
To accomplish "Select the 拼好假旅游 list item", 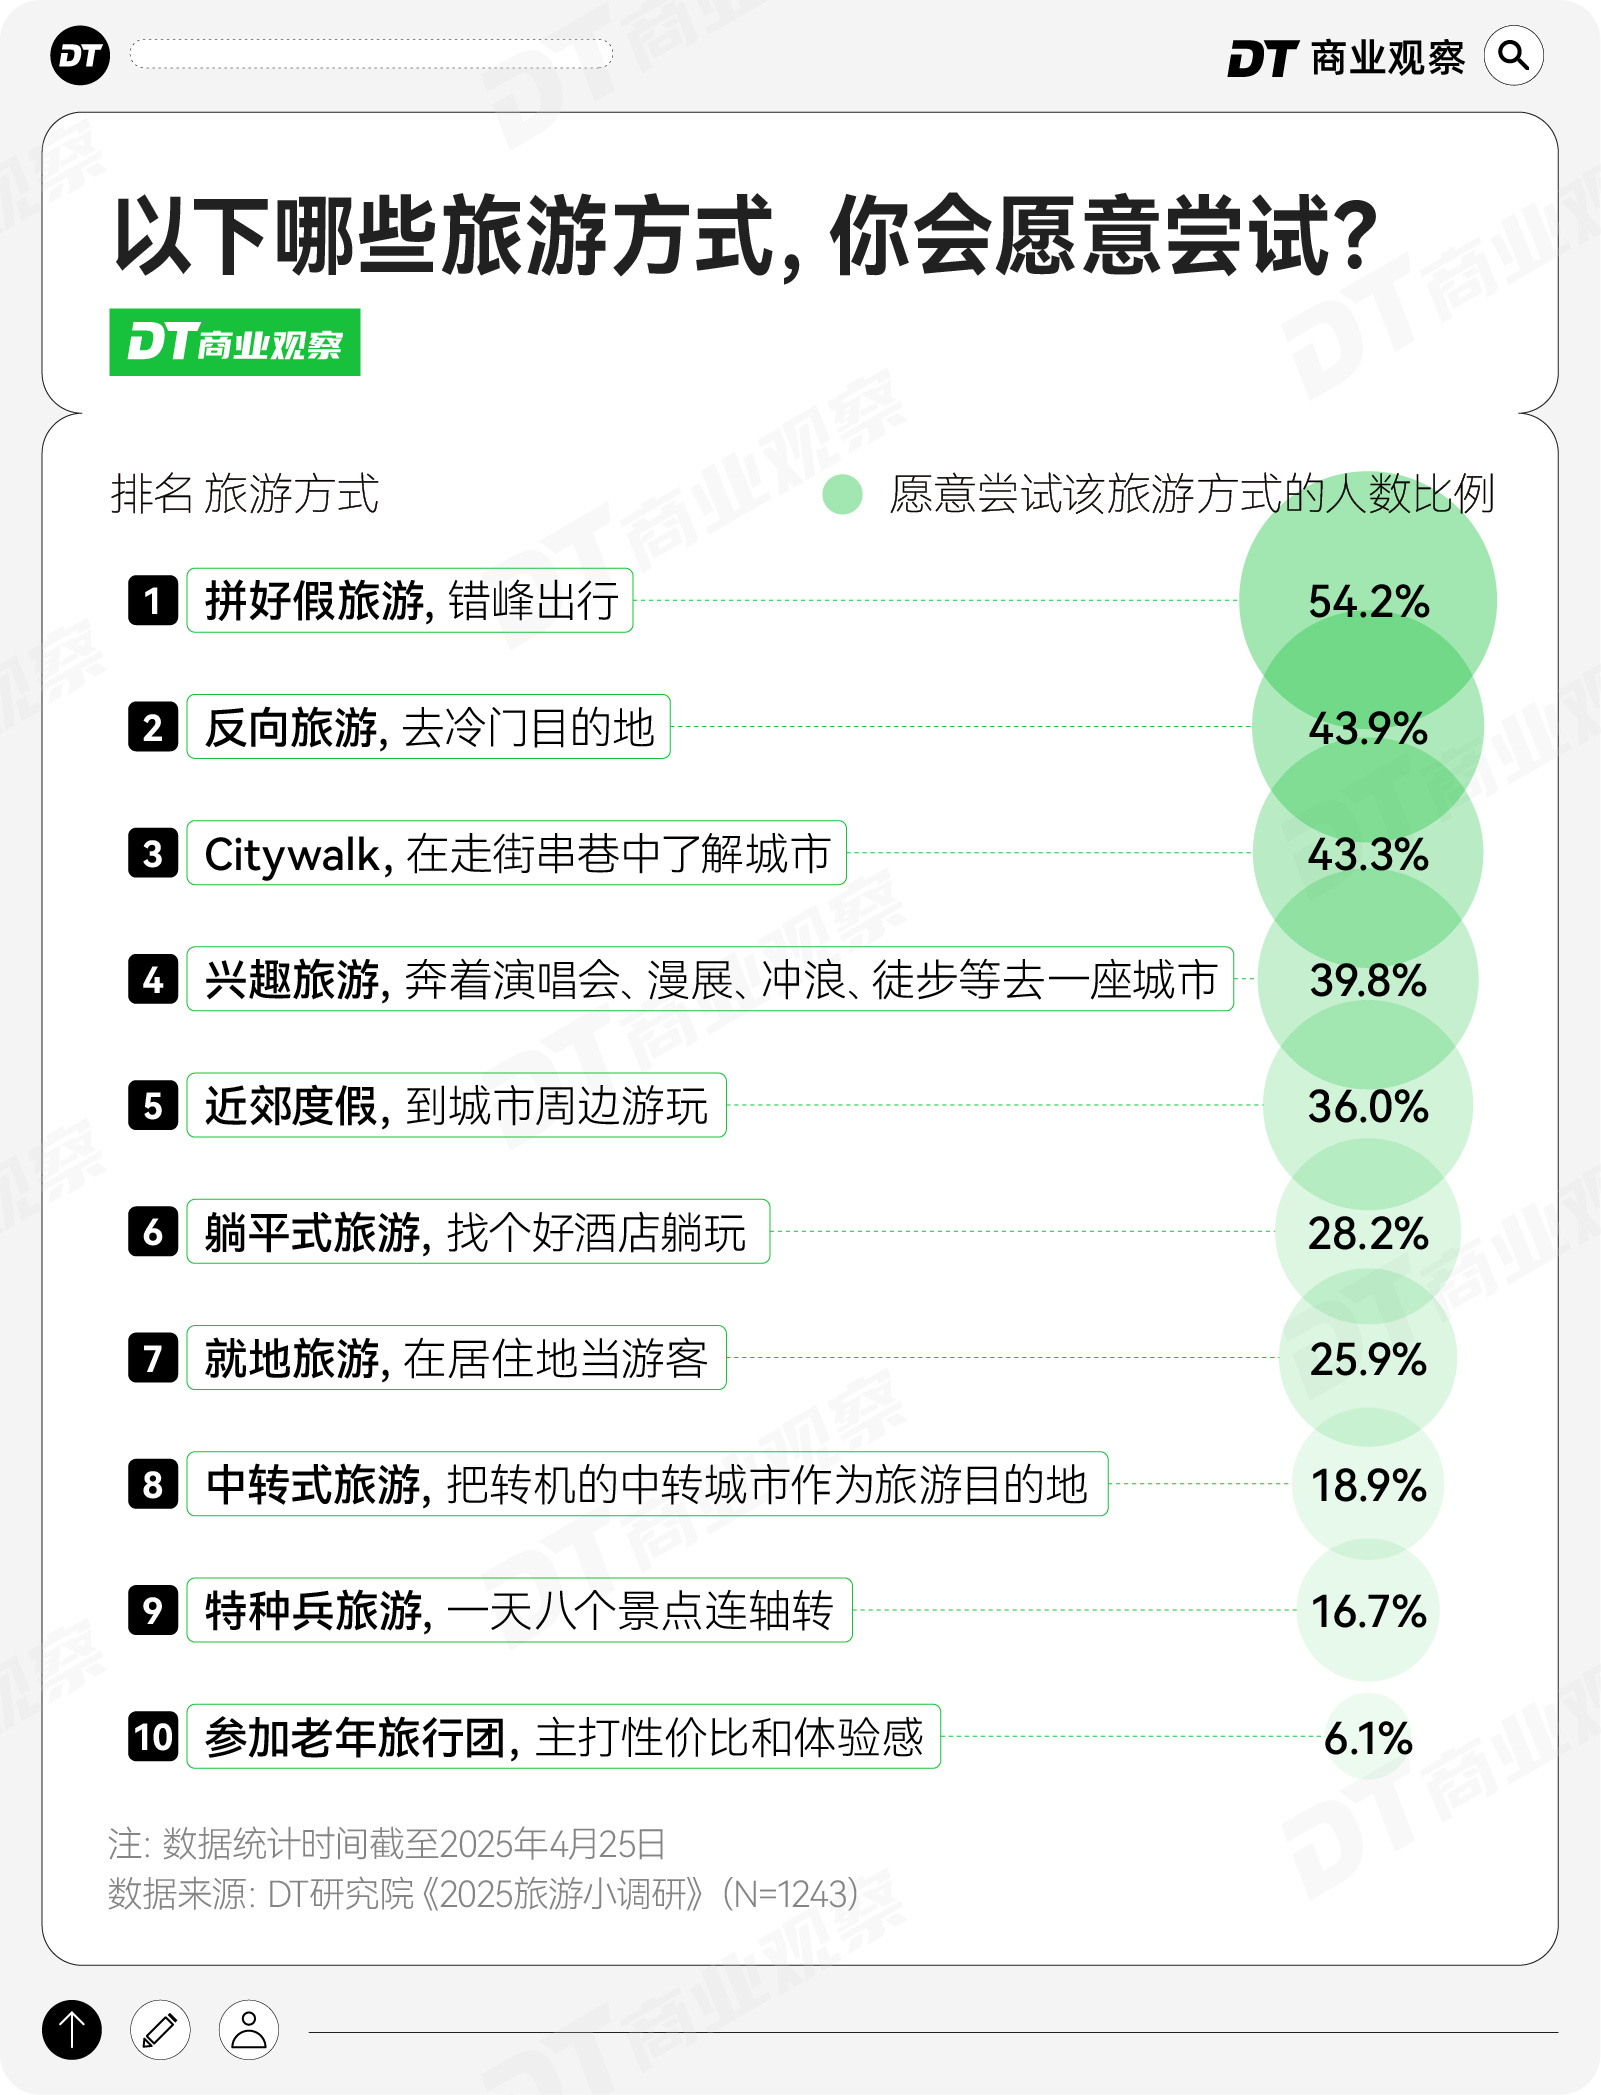I will pos(410,600).
